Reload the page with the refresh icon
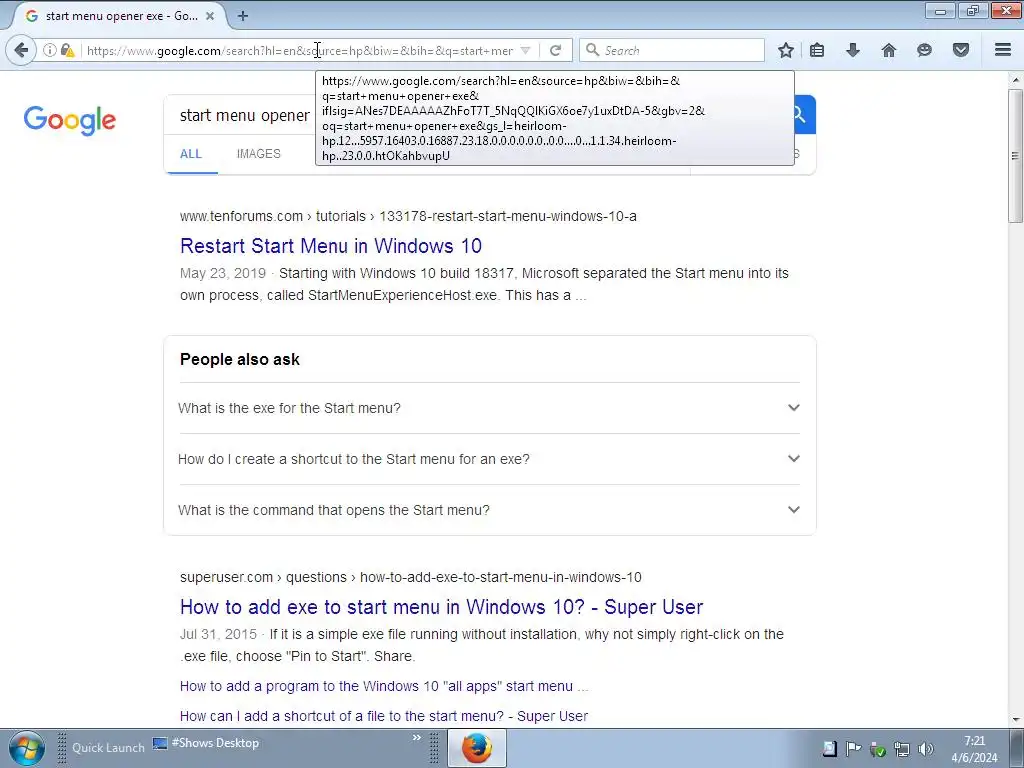Image resolution: width=1024 pixels, height=768 pixels. click(x=556, y=50)
